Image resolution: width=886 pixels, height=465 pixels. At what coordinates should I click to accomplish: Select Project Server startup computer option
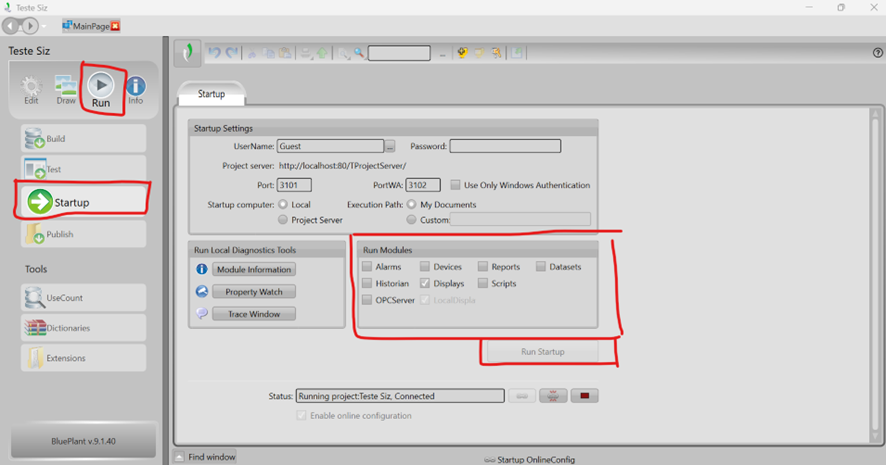pyautogui.click(x=283, y=220)
